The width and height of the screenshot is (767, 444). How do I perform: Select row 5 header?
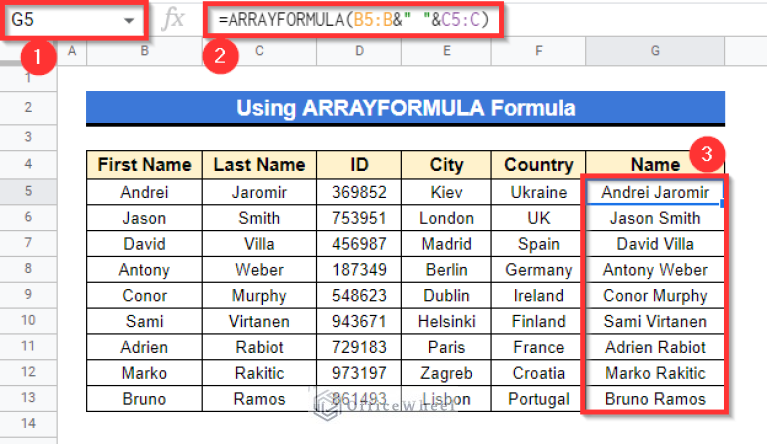tap(28, 191)
